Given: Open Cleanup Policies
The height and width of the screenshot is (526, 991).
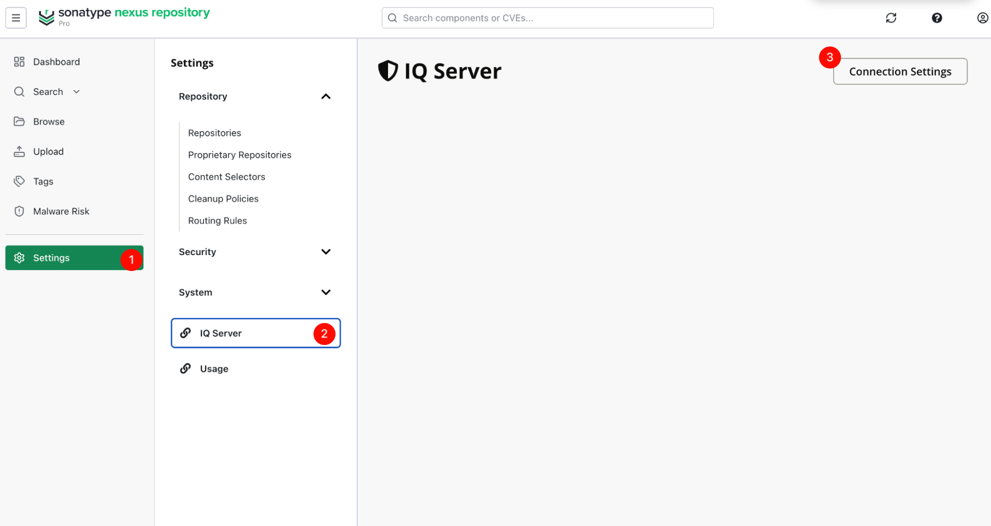Looking at the screenshot, I should [223, 199].
